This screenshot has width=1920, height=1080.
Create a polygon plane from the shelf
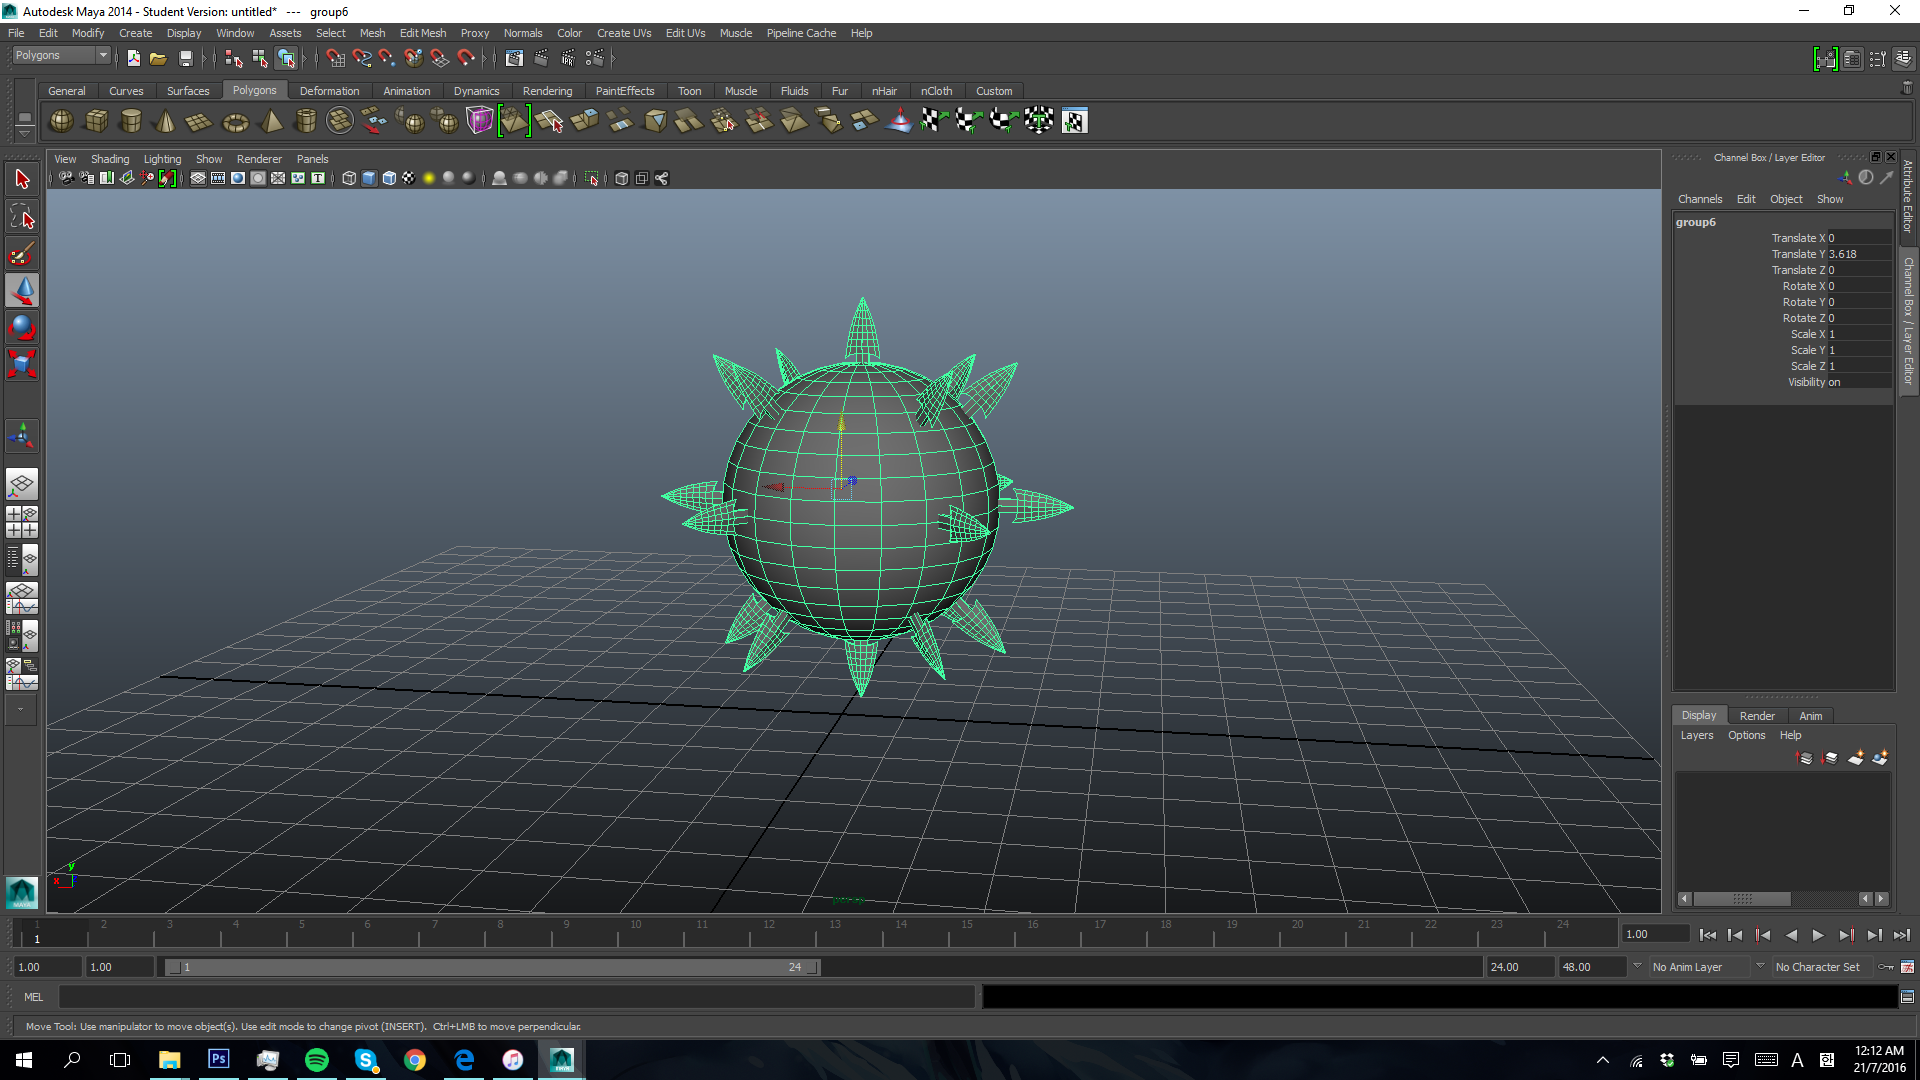point(199,121)
